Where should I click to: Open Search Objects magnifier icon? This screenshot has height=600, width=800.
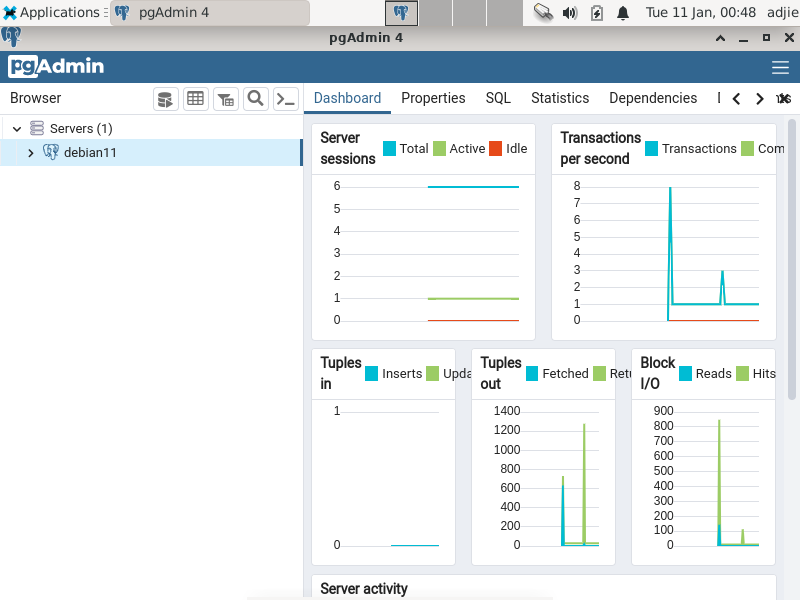[256, 98]
